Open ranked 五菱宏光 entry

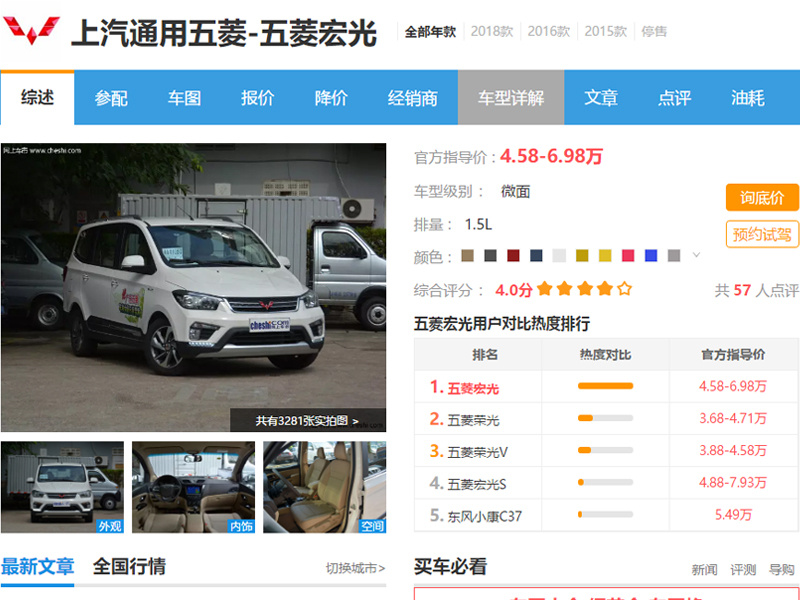pos(473,388)
